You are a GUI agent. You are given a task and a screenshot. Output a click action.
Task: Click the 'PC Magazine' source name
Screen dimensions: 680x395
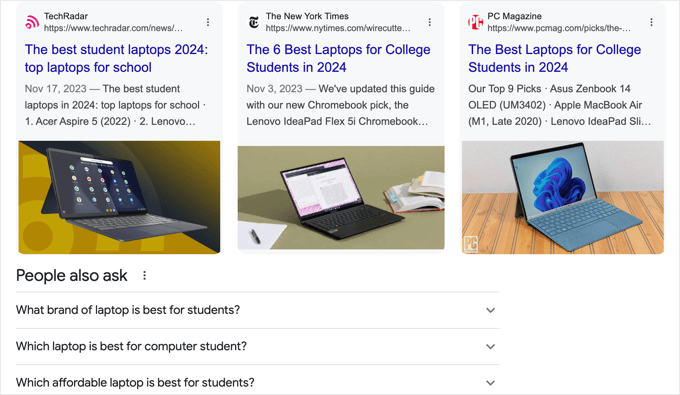coord(514,16)
